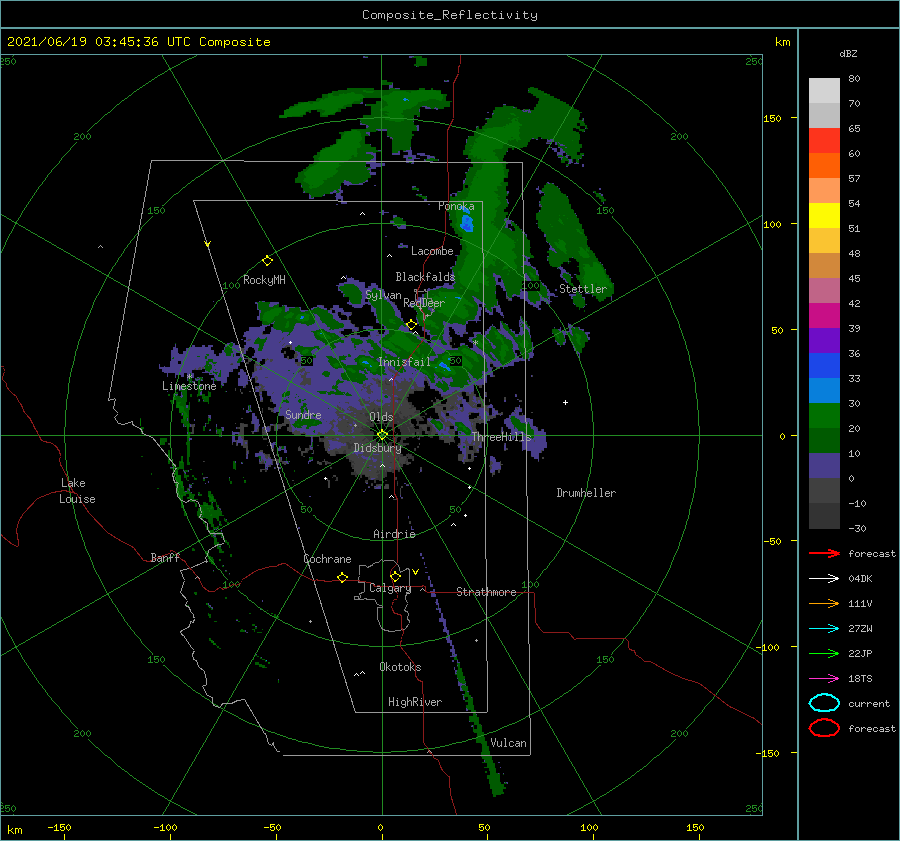The height and width of the screenshot is (841, 900).
Task: Click the yellow diamond marker below Cochrane
Action: 342,577
